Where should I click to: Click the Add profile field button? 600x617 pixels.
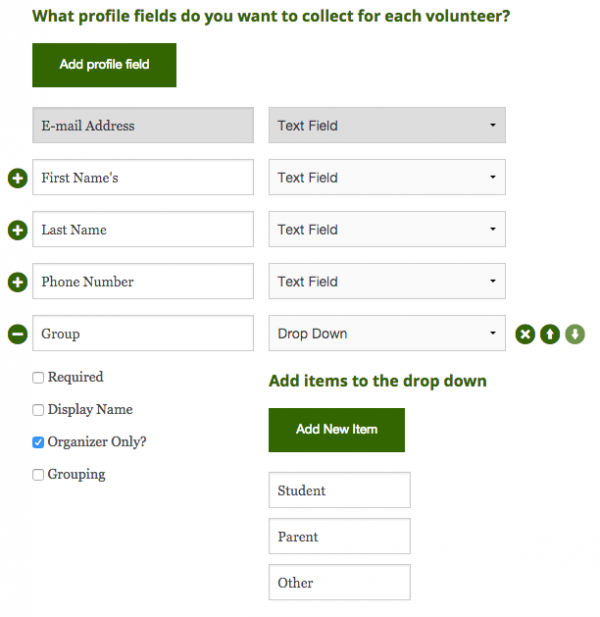click(104, 65)
